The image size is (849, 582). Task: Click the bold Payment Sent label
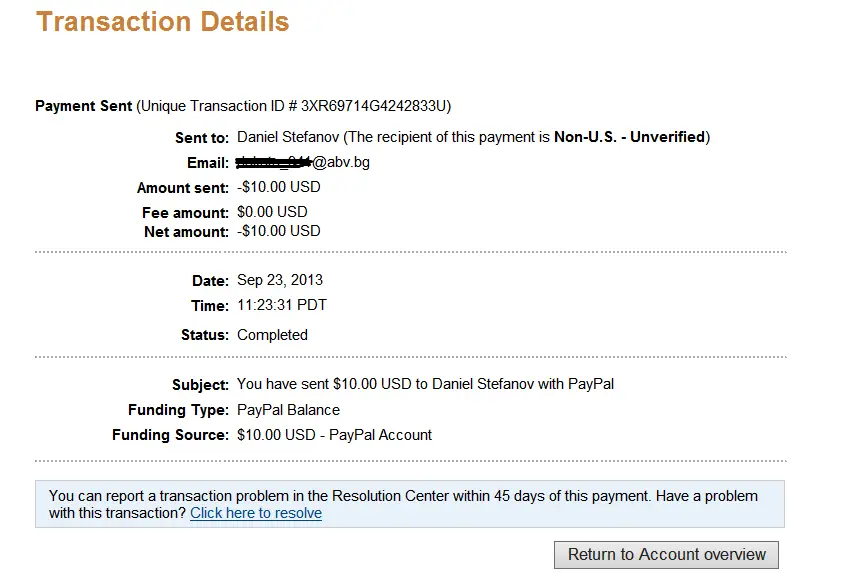tap(83, 106)
